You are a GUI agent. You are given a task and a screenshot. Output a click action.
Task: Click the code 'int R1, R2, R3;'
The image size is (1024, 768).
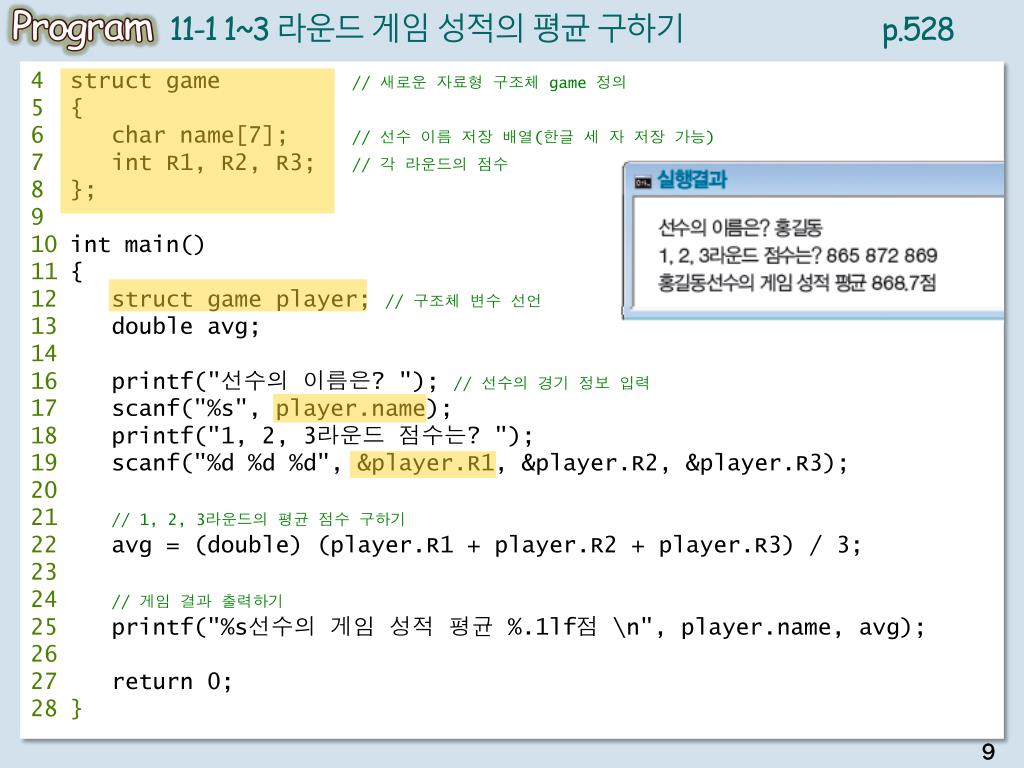click(213, 163)
